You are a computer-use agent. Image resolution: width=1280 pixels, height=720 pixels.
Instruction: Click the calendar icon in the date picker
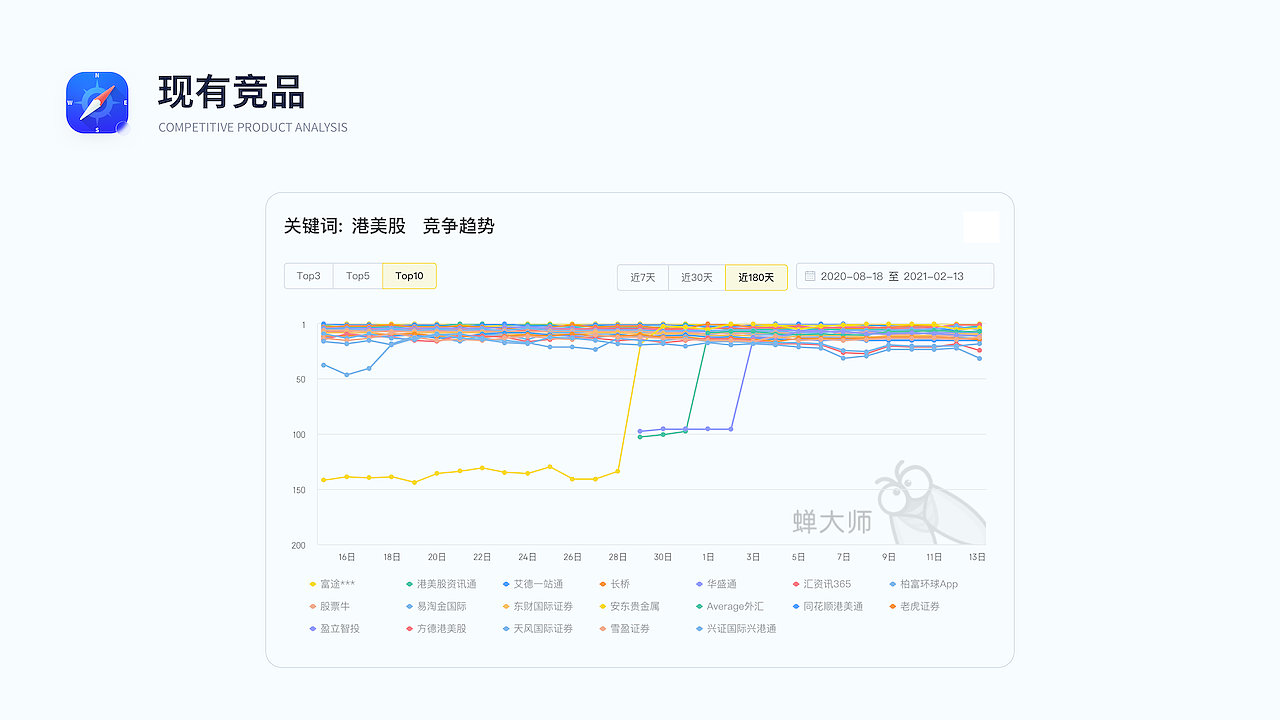pyautogui.click(x=810, y=276)
